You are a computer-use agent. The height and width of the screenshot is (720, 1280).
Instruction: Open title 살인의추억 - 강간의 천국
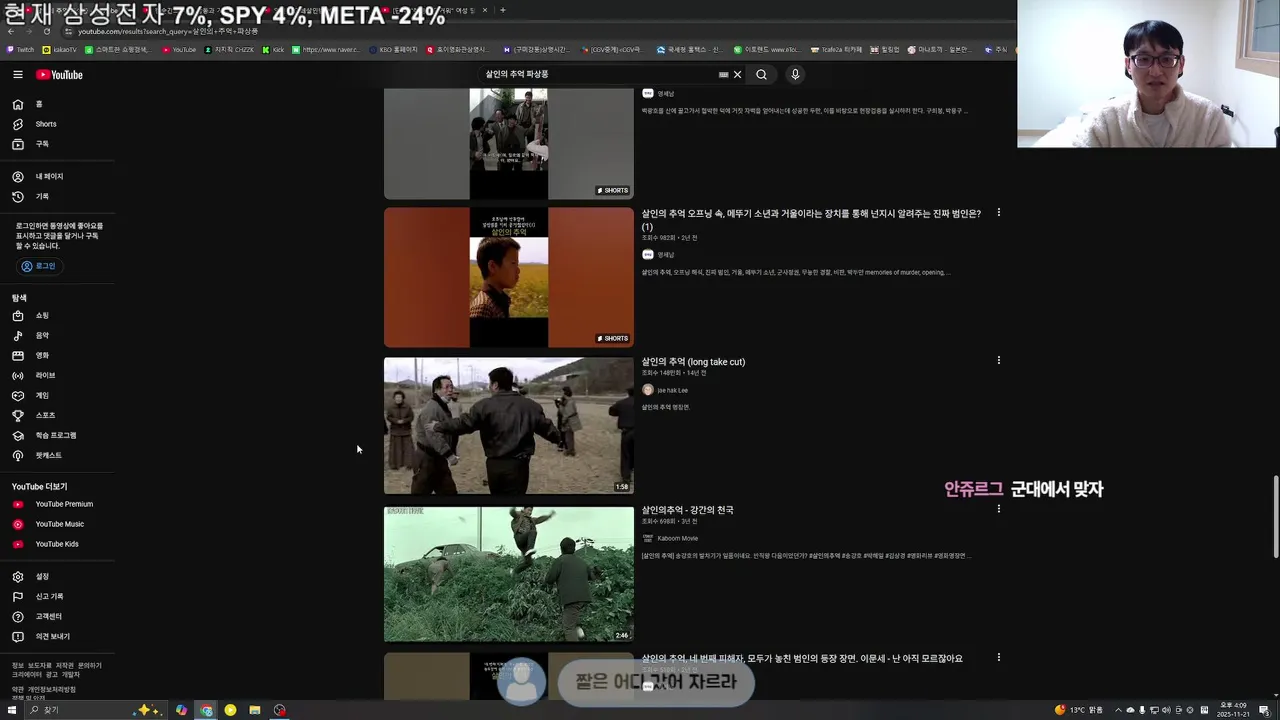tap(687, 510)
